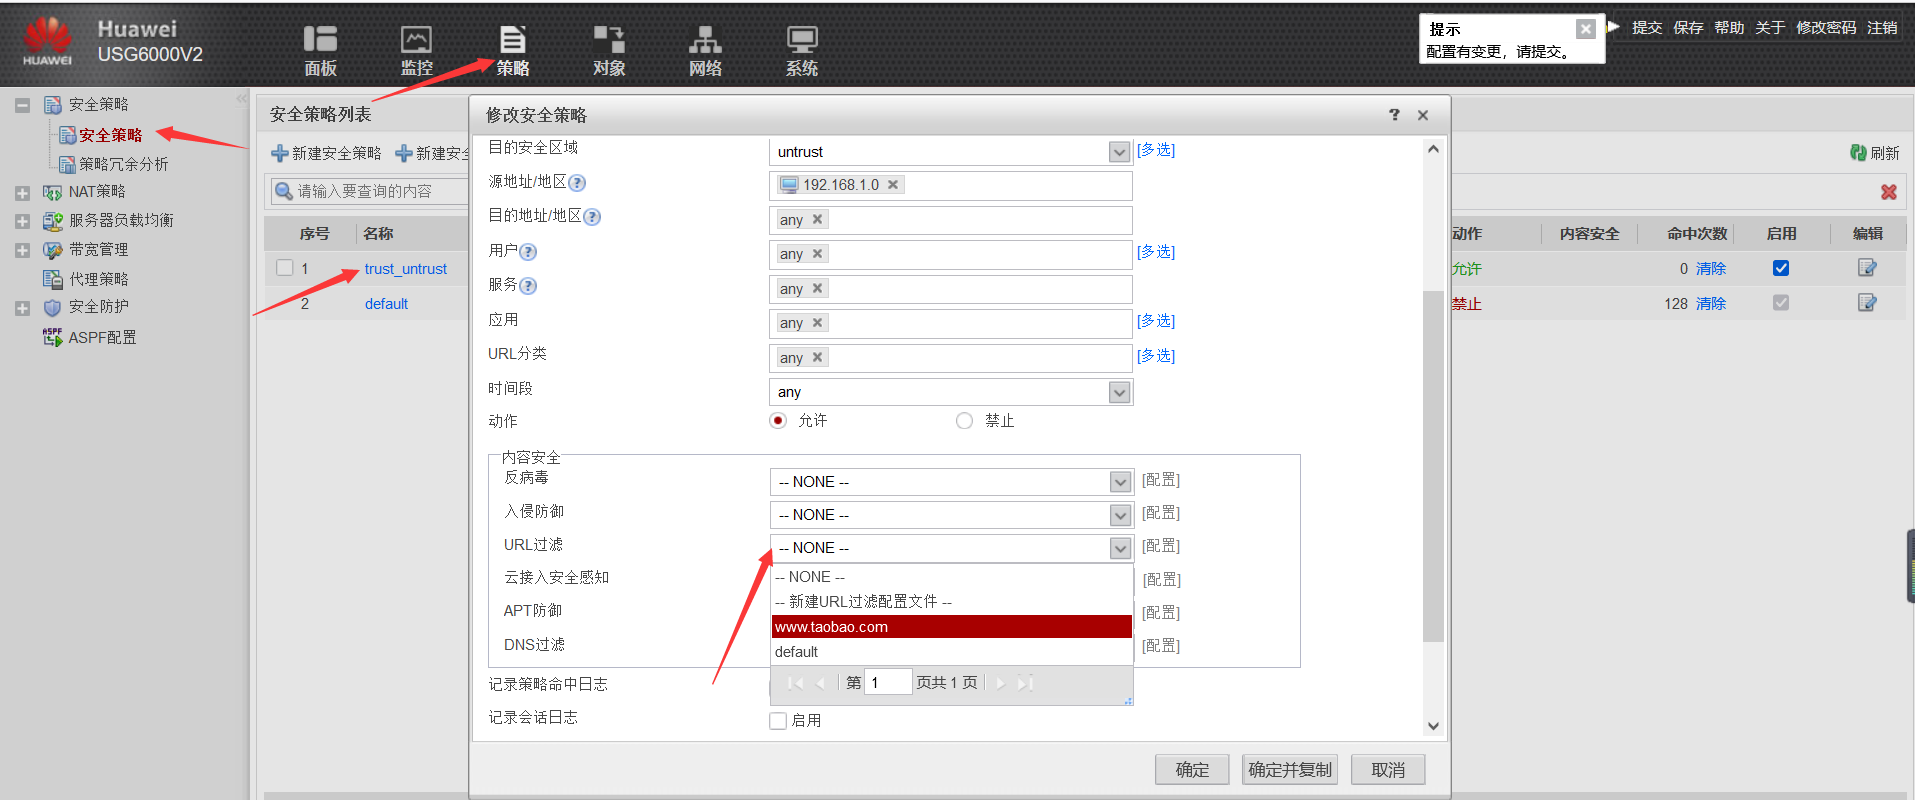Select the 禁止 radio button
The image size is (1915, 800).
tap(964, 421)
